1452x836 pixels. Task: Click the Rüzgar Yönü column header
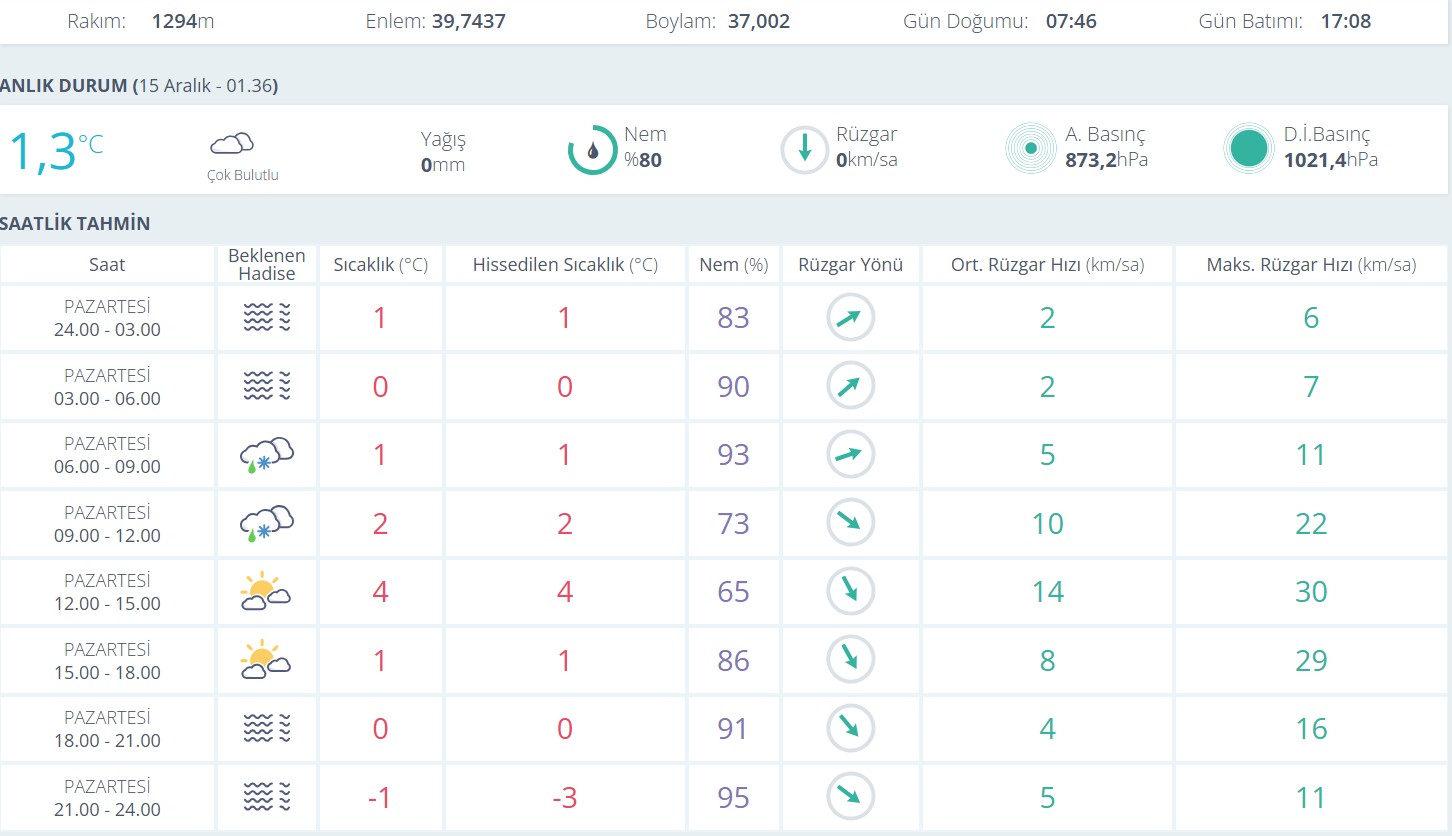pos(850,265)
